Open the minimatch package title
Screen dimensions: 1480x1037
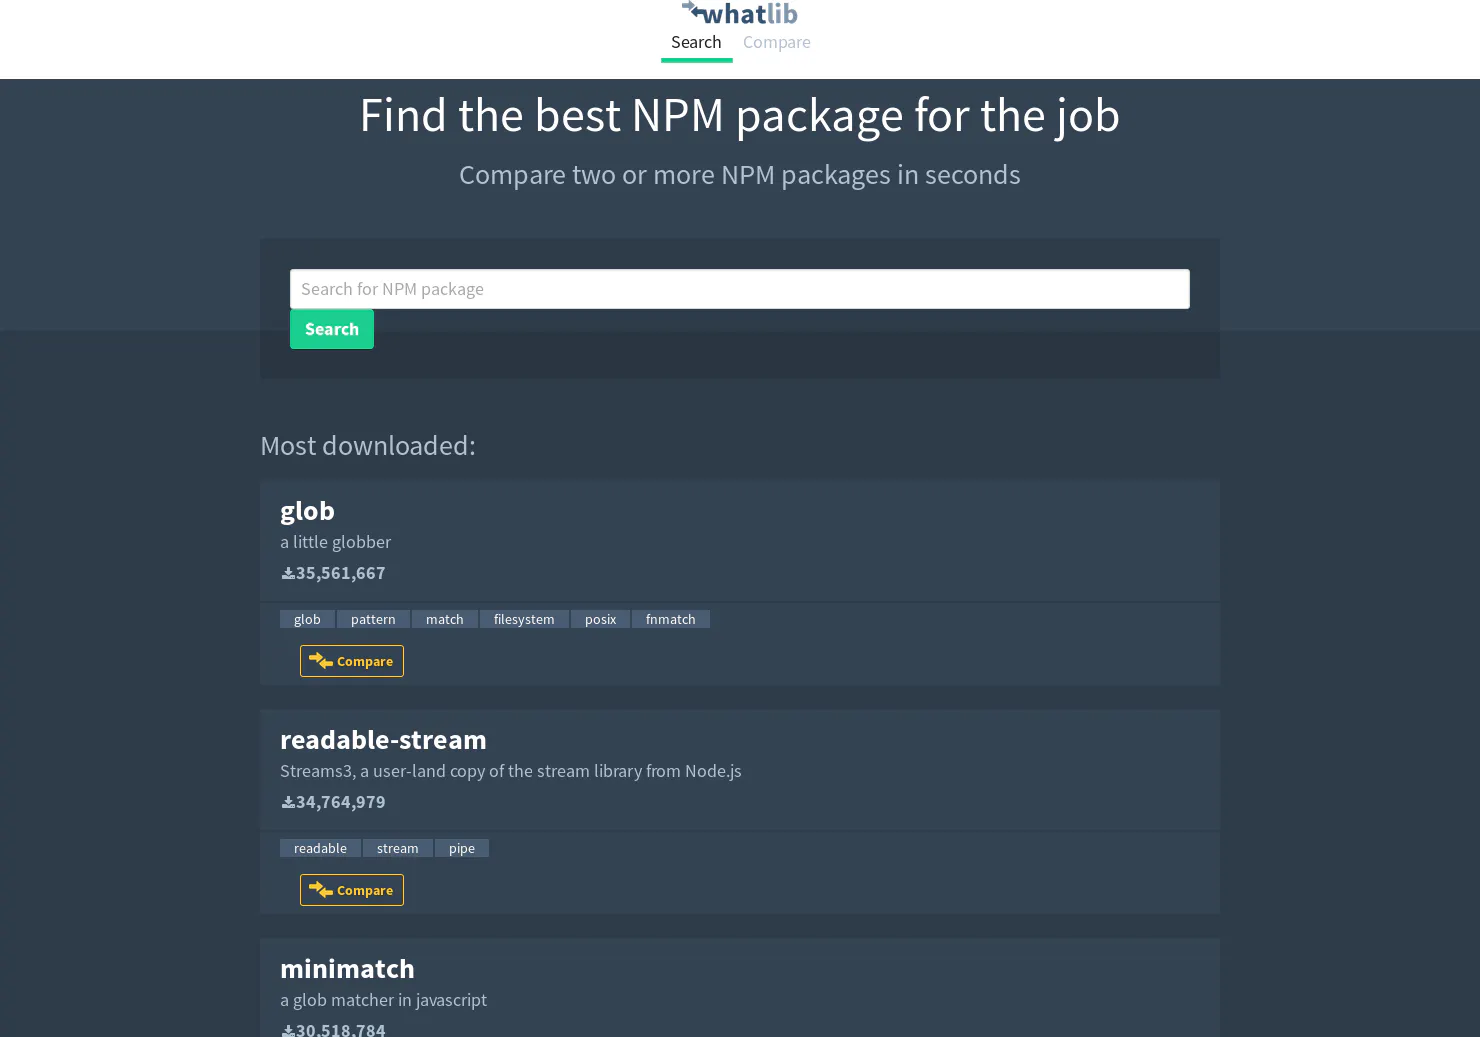click(347, 969)
